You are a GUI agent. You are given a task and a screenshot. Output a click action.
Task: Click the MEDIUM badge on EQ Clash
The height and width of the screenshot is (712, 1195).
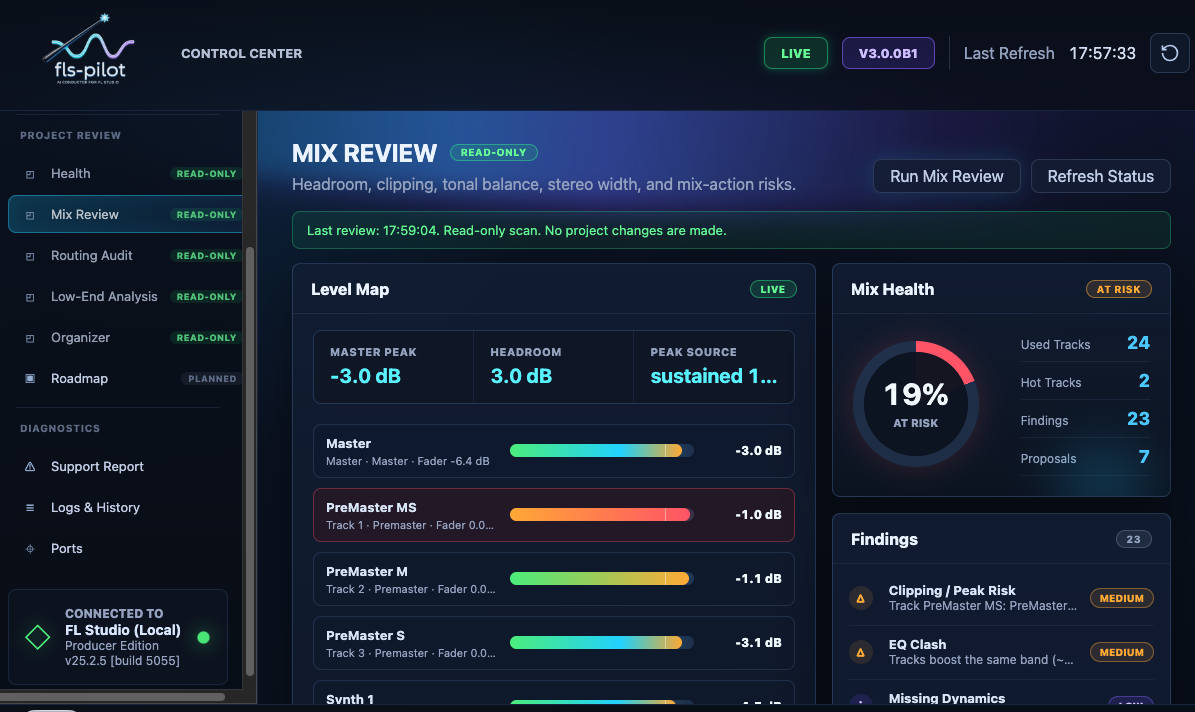click(1121, 653)
